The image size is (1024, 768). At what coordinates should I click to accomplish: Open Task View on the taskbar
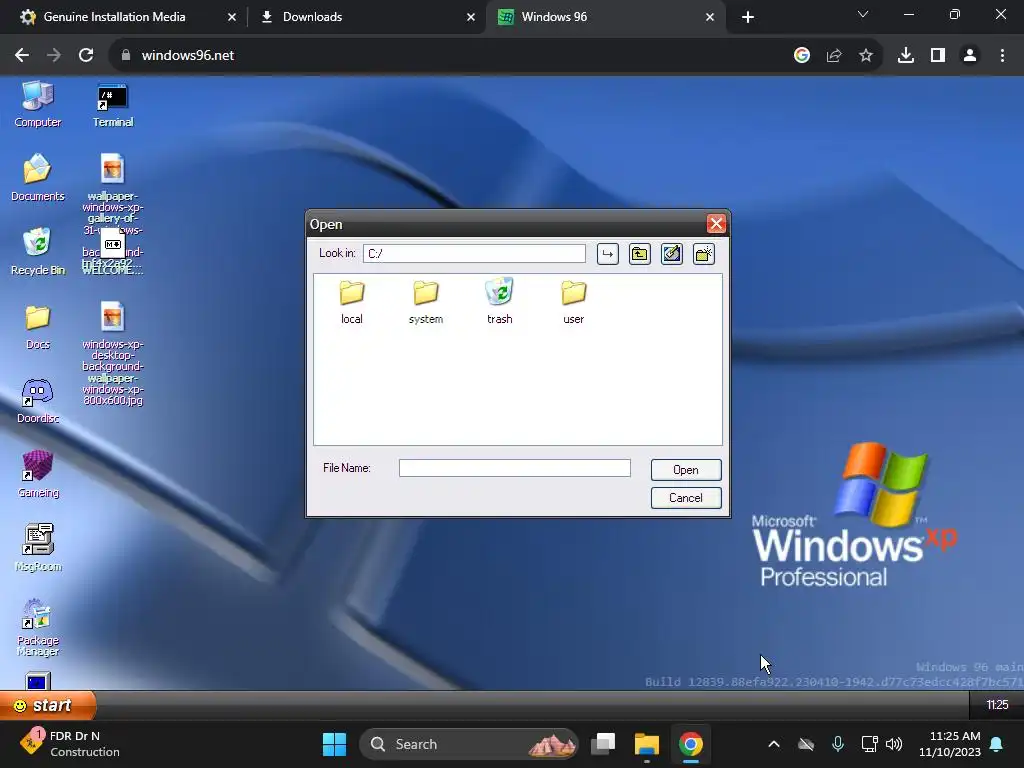pyautogui.click(x=603, y=744)
